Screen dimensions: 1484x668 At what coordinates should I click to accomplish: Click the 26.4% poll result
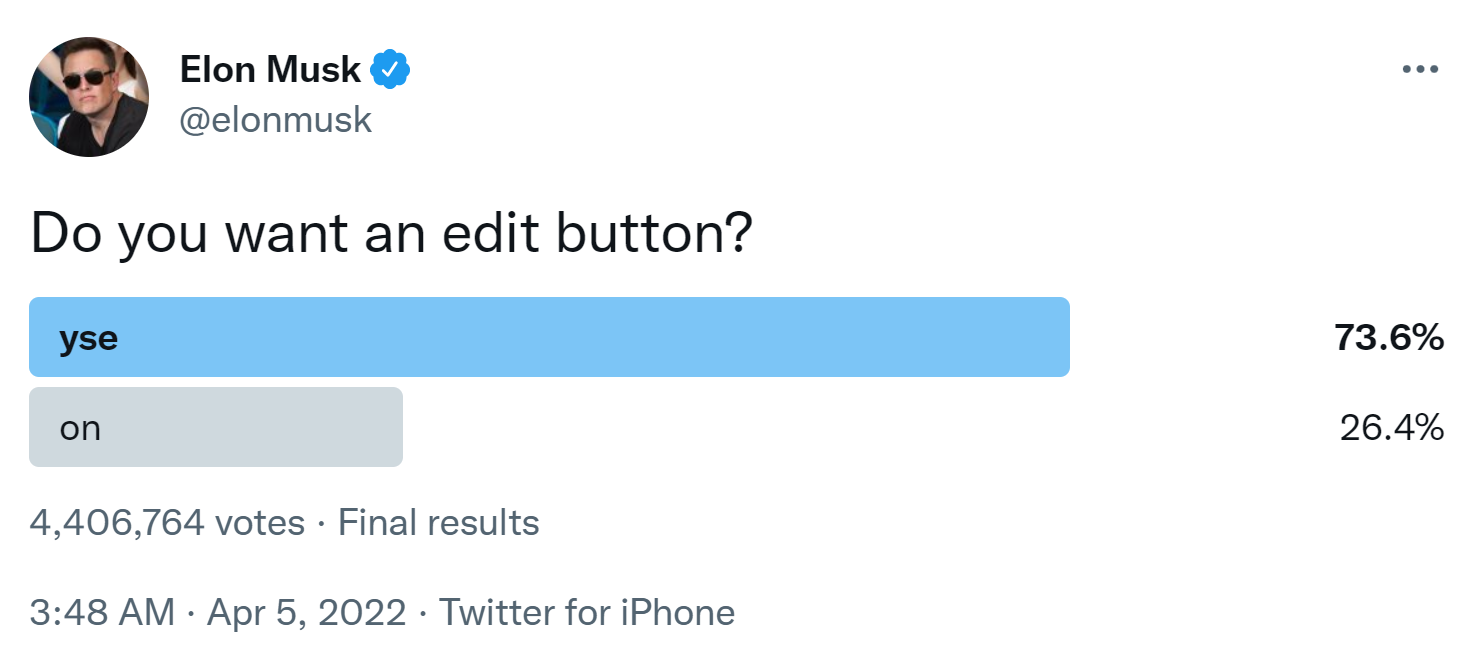coord(1391,428)
